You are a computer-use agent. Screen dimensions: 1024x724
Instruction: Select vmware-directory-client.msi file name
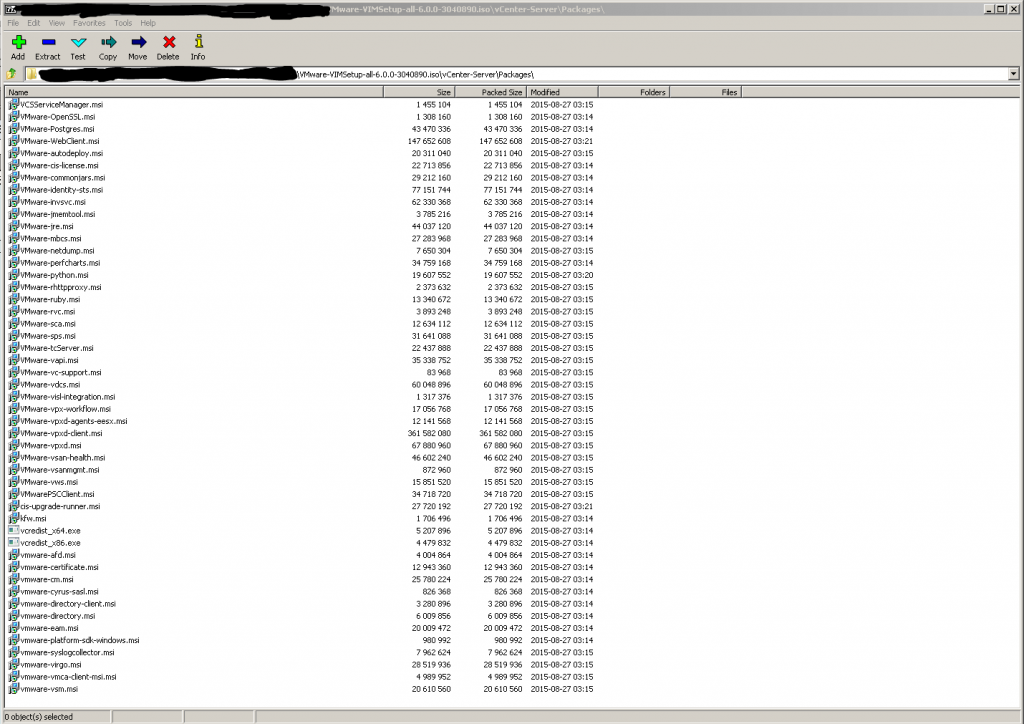tap(68, 604)
